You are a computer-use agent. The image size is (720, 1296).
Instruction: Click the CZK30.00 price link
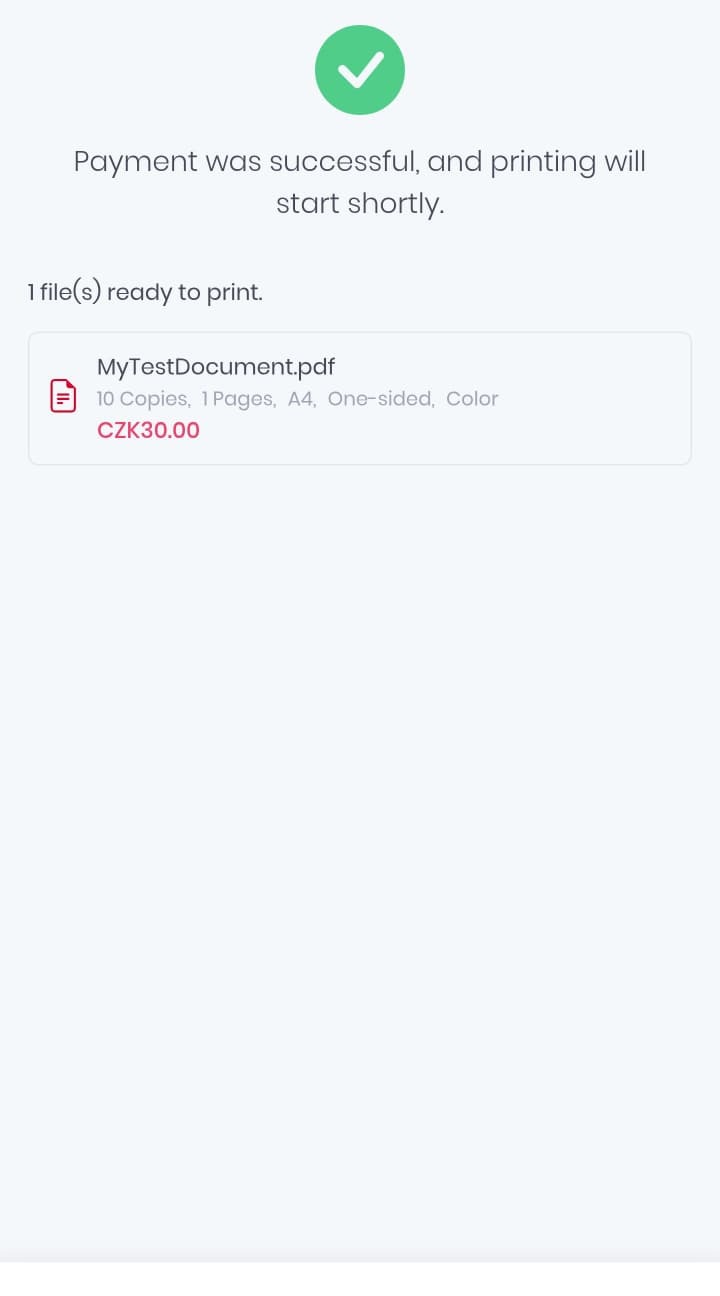click(148, 430)
